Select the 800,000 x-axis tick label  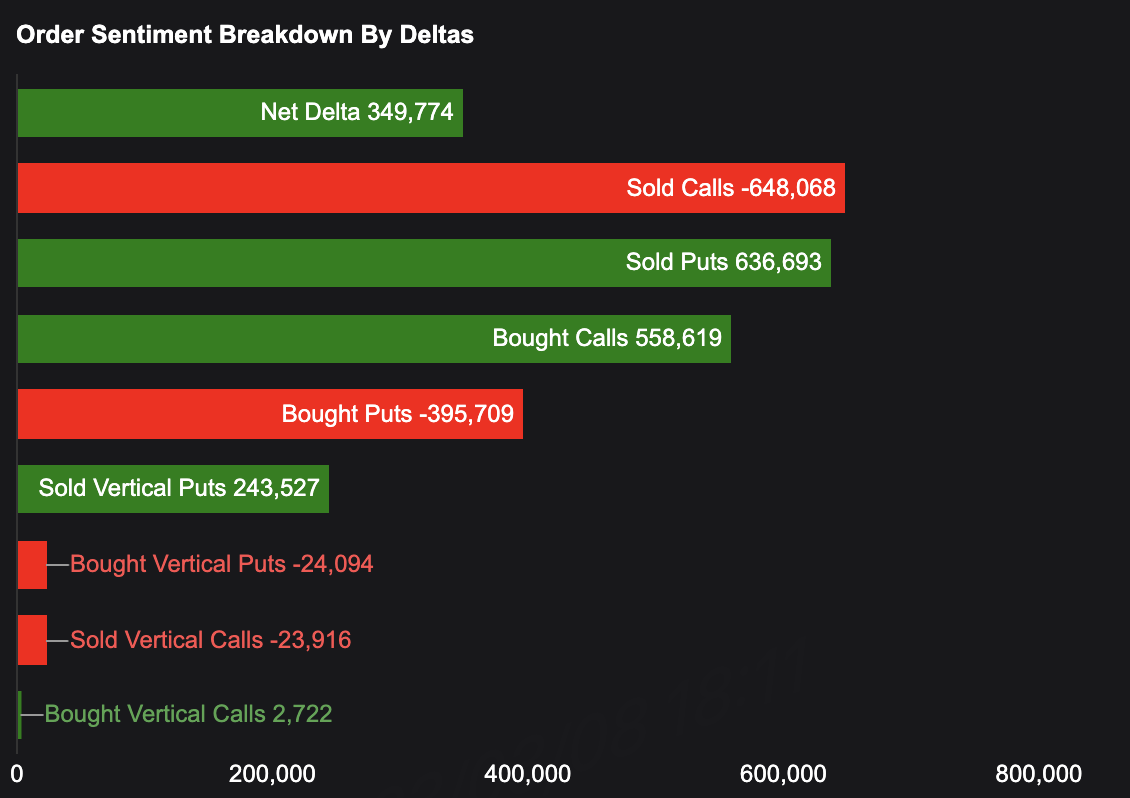(1040, 774)
